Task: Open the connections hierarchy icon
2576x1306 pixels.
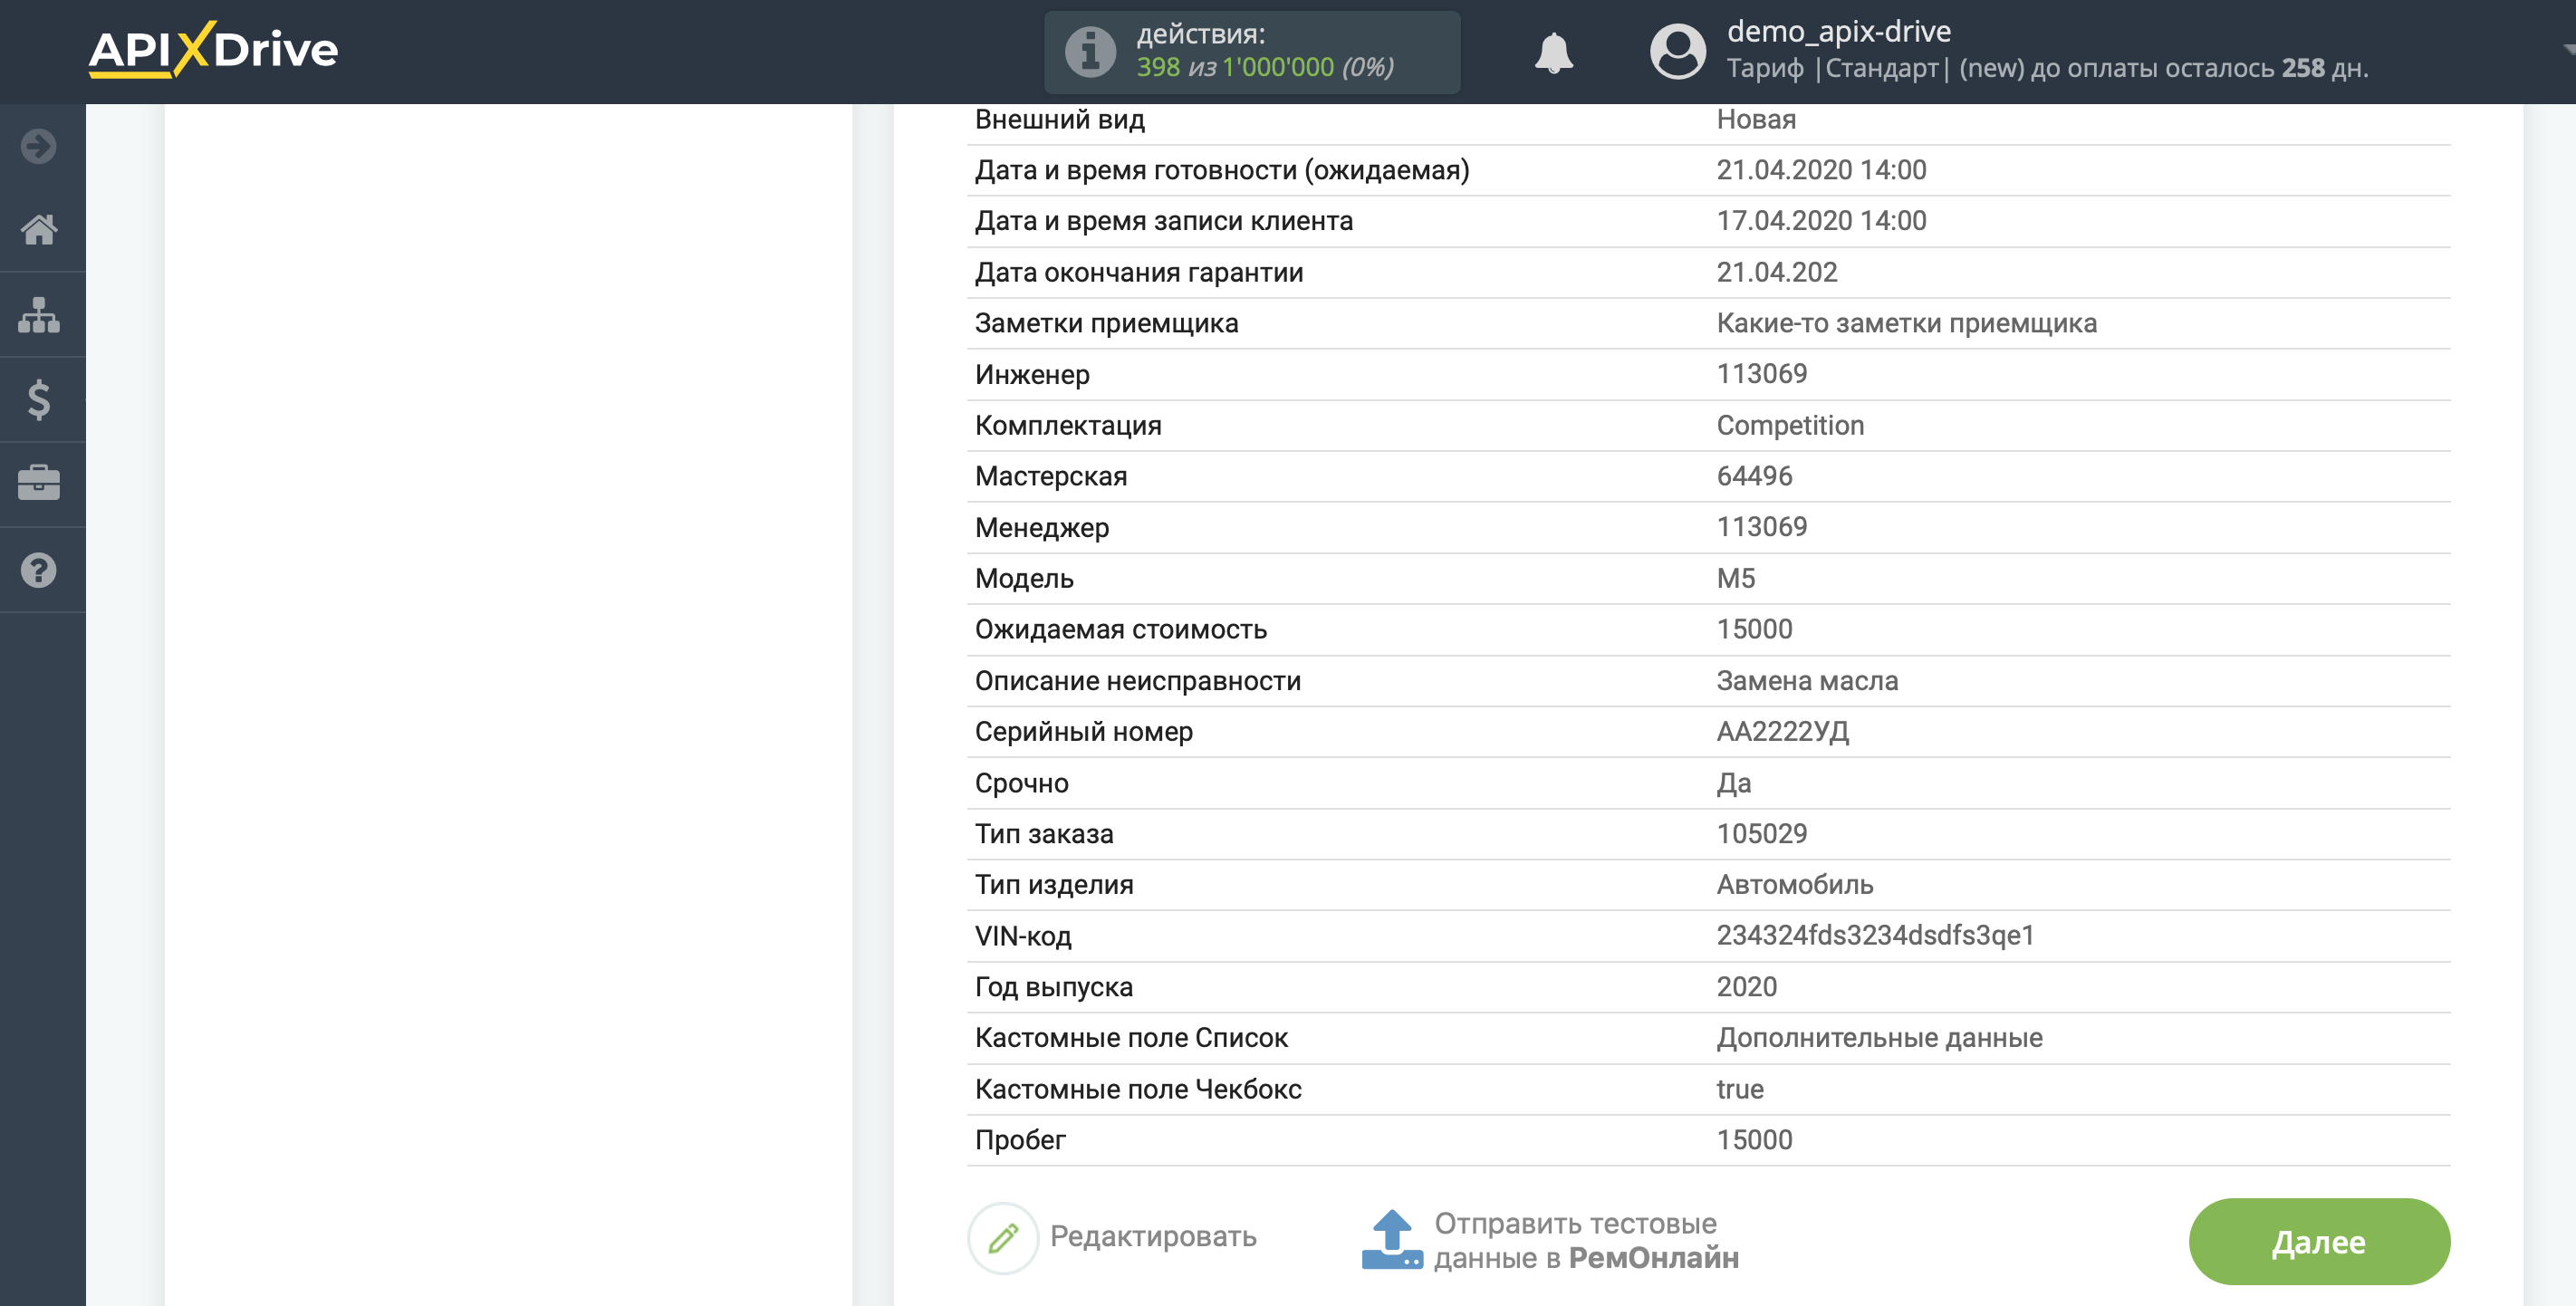Action: click(39, 315)
